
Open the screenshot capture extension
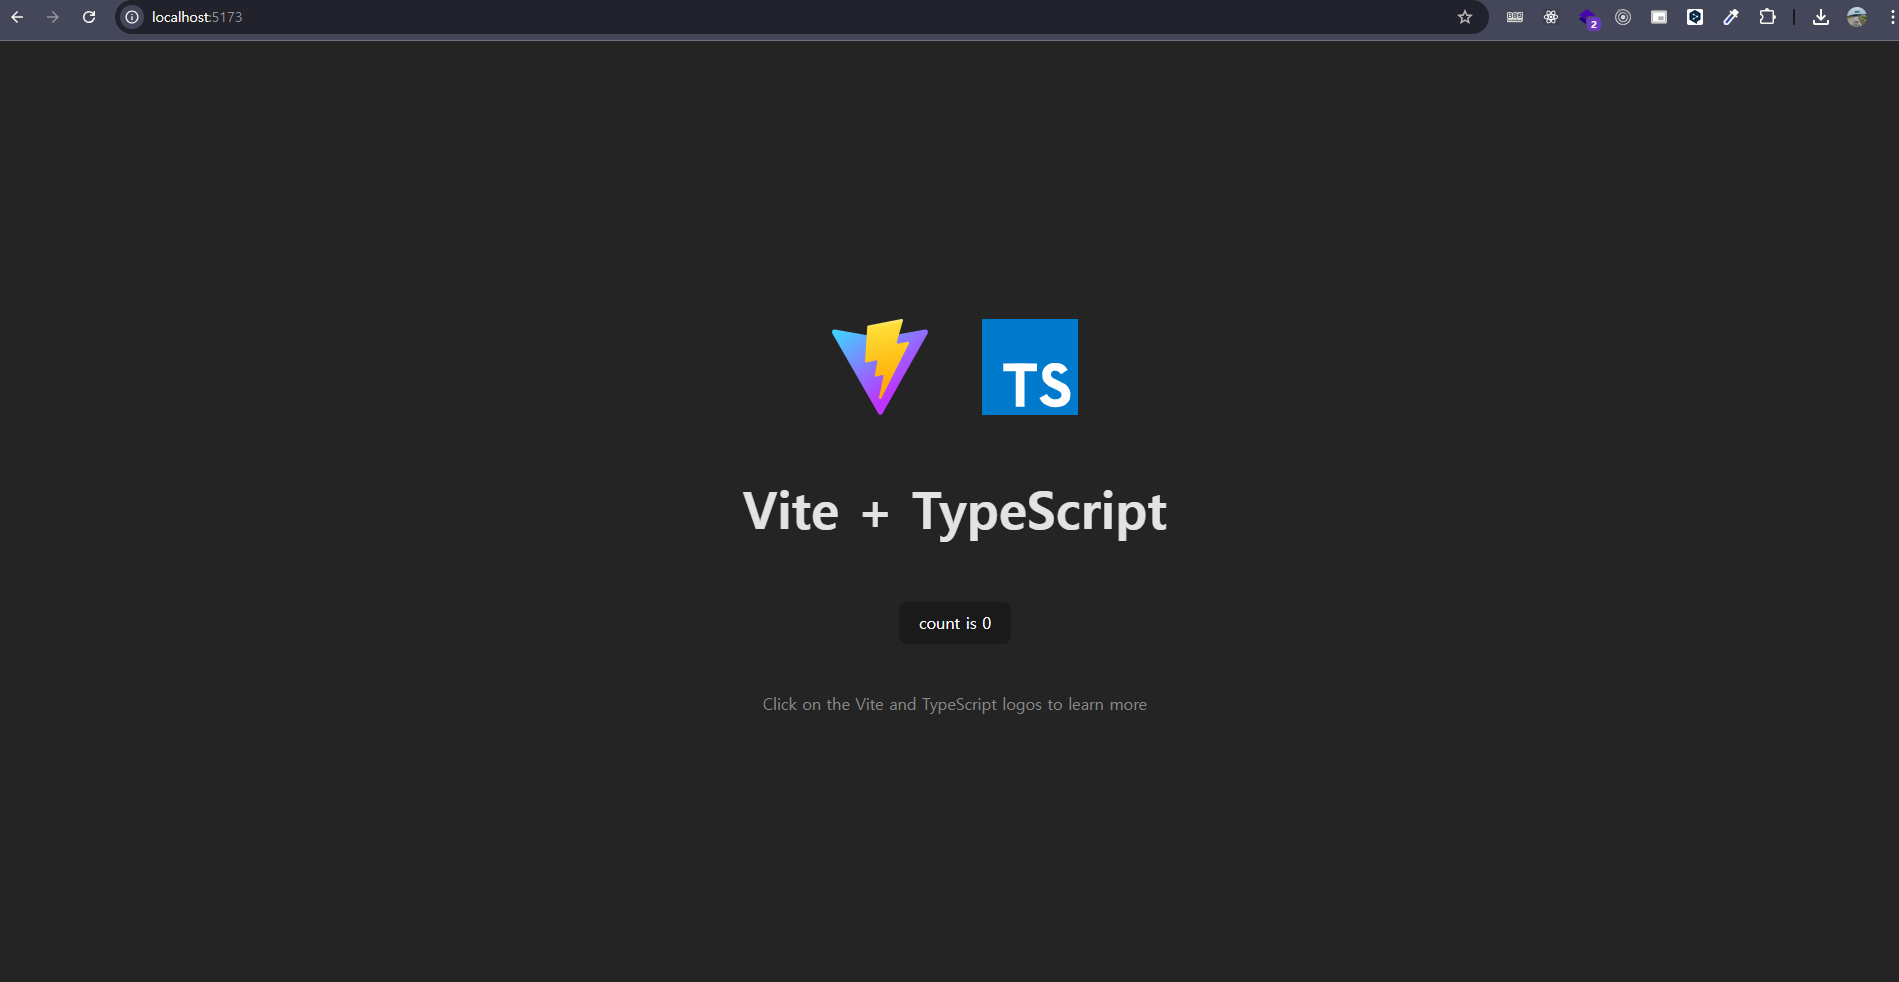[1659, 17]
